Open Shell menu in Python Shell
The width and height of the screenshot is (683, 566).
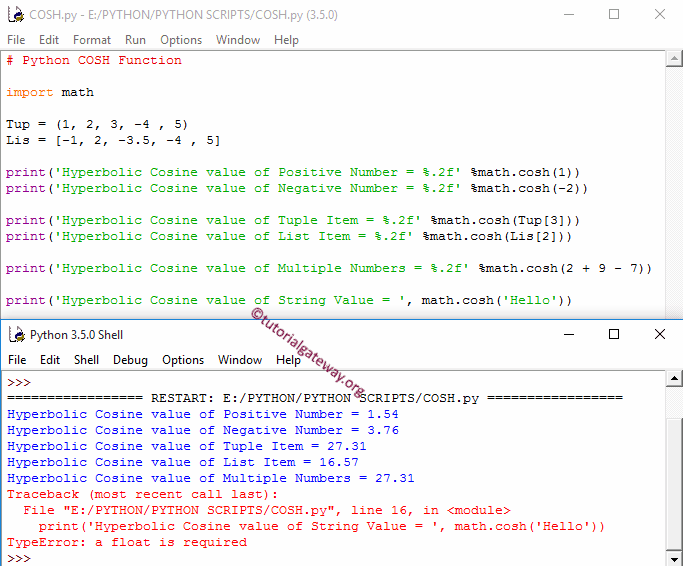(x=86, y=360)
